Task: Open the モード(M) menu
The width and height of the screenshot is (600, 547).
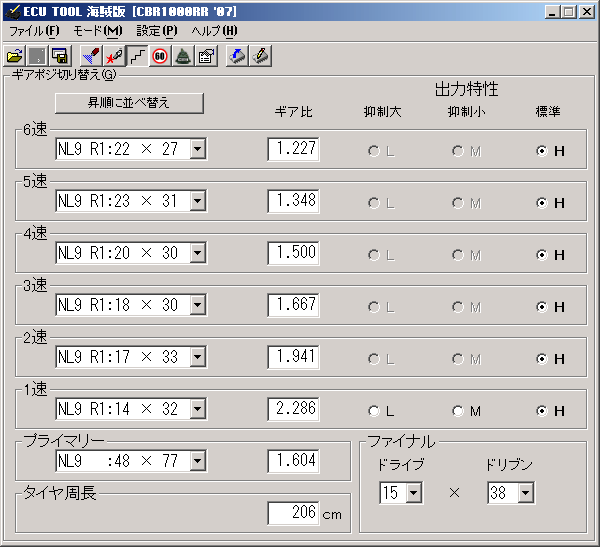Action: tap(98, 31)
